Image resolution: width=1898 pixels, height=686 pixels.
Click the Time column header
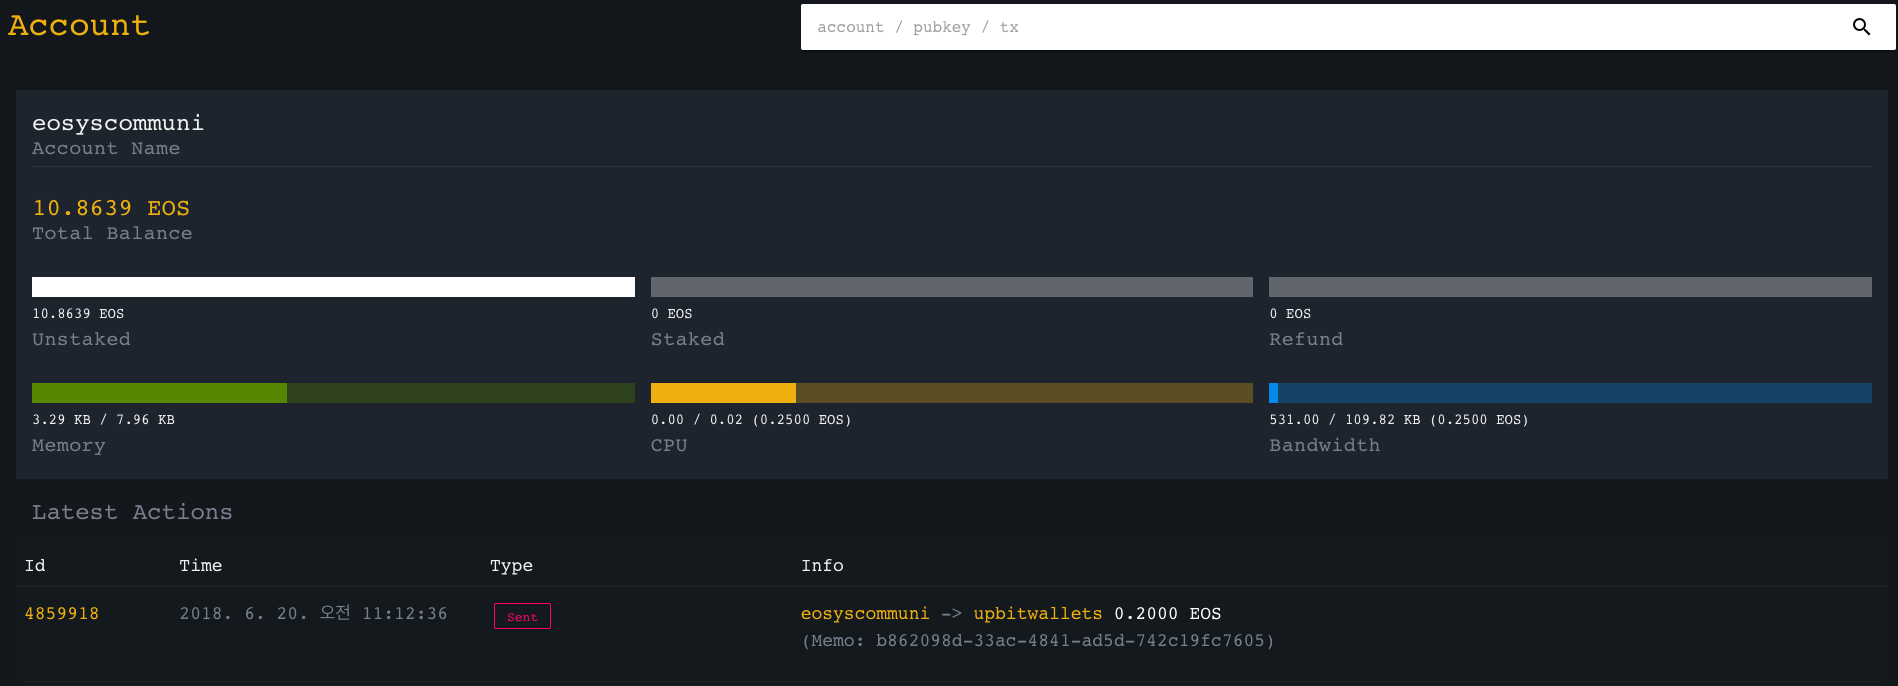[x=201, y=566]
